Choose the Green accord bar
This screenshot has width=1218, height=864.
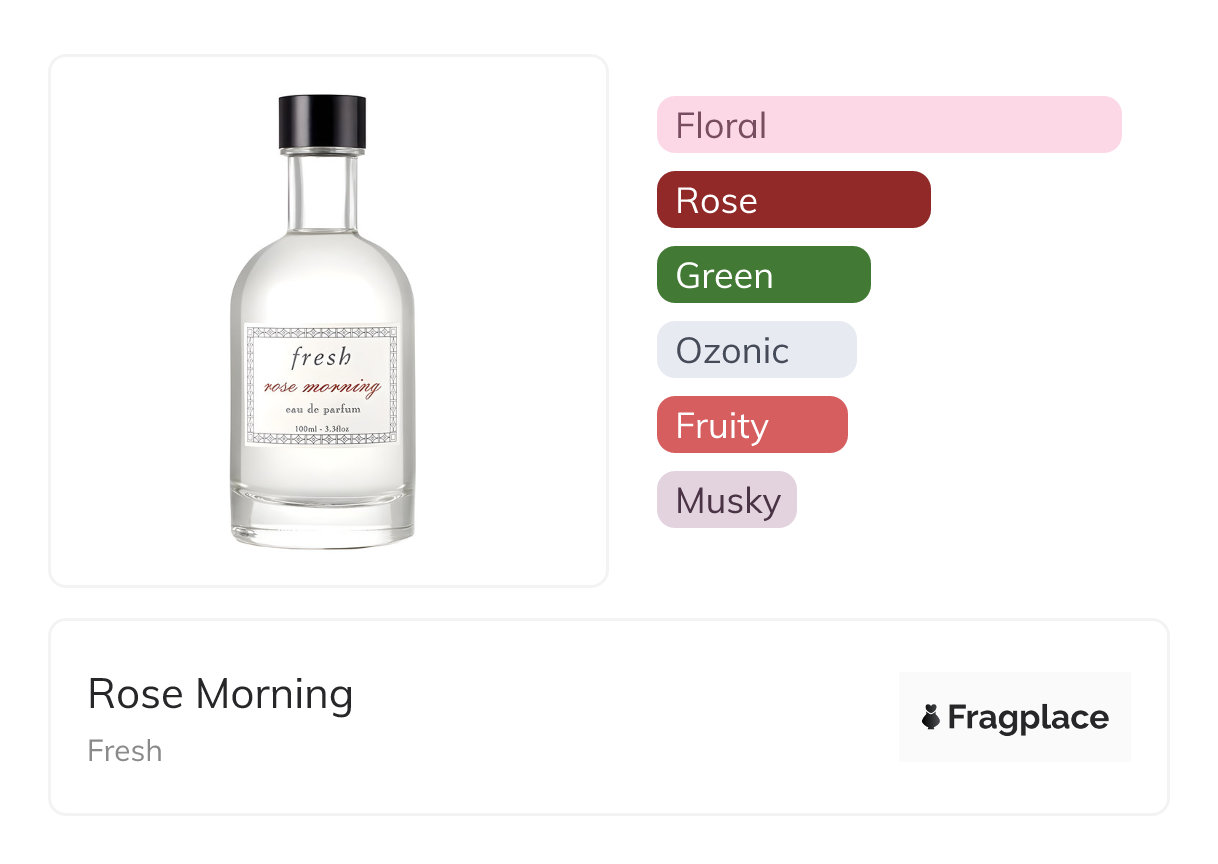point(763,275)
